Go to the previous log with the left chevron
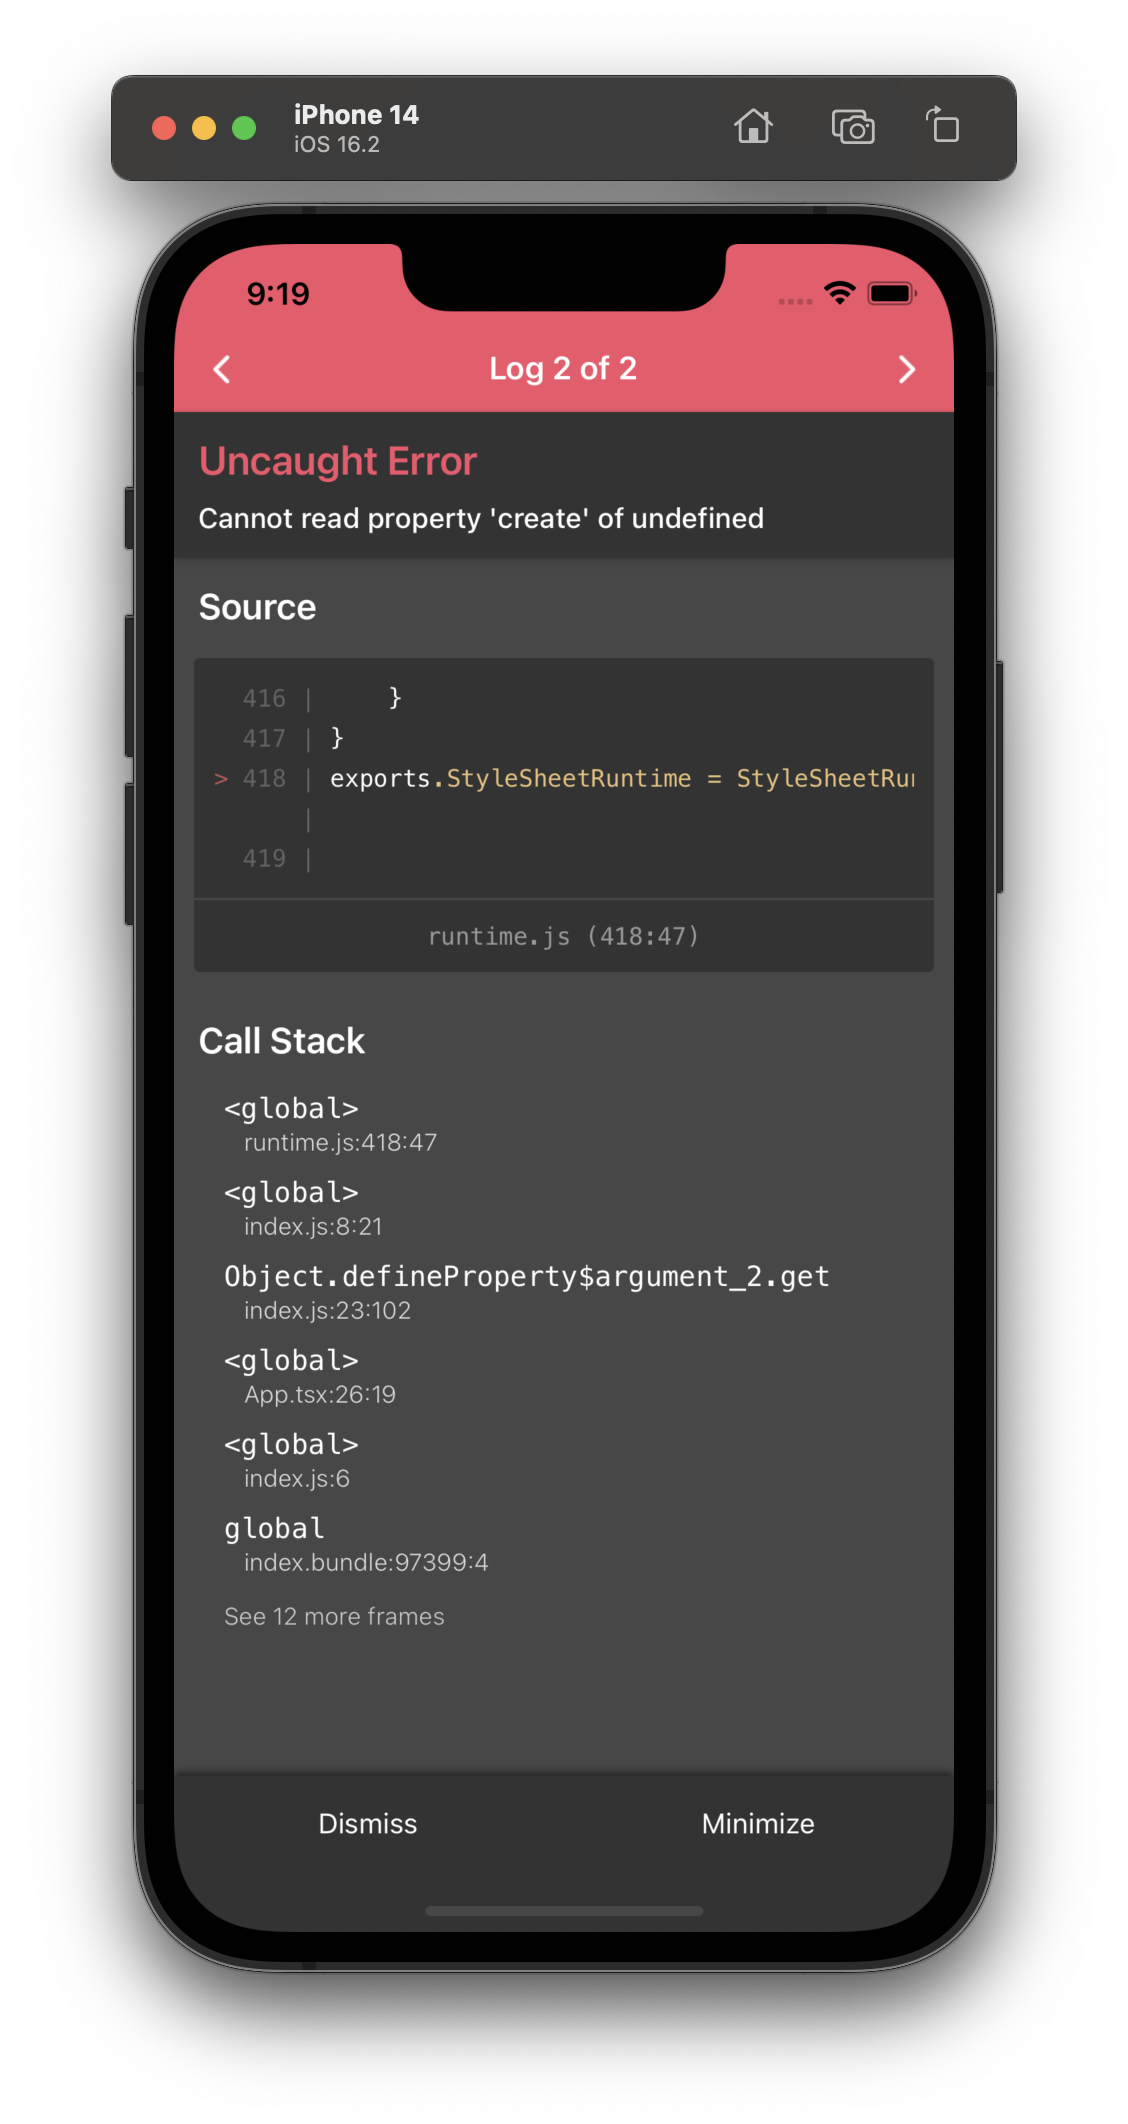 [221, 369]
